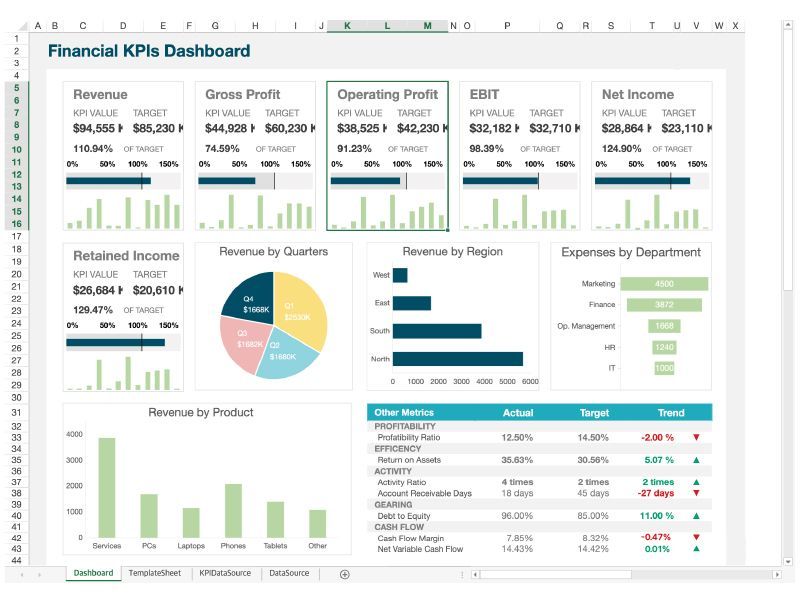The image size is (800, 601).
Task: Click vertical scrollbar up arrow
Action: [x=788, y=26]
